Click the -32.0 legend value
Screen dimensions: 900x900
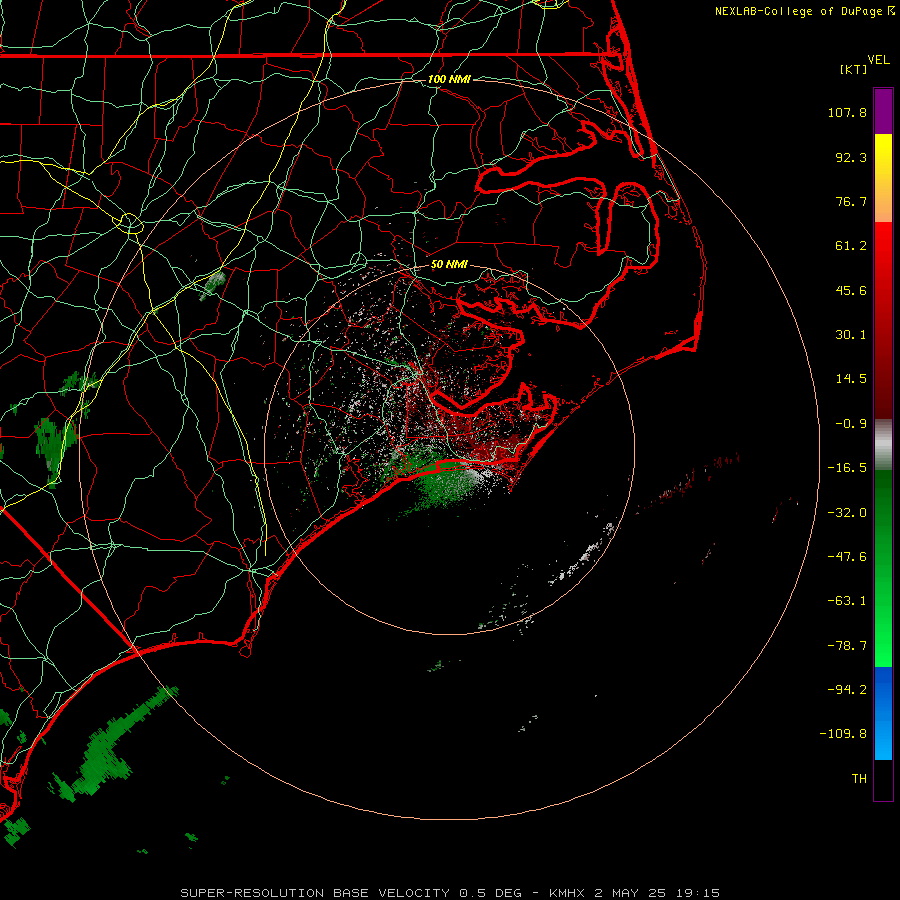(847, 513)
